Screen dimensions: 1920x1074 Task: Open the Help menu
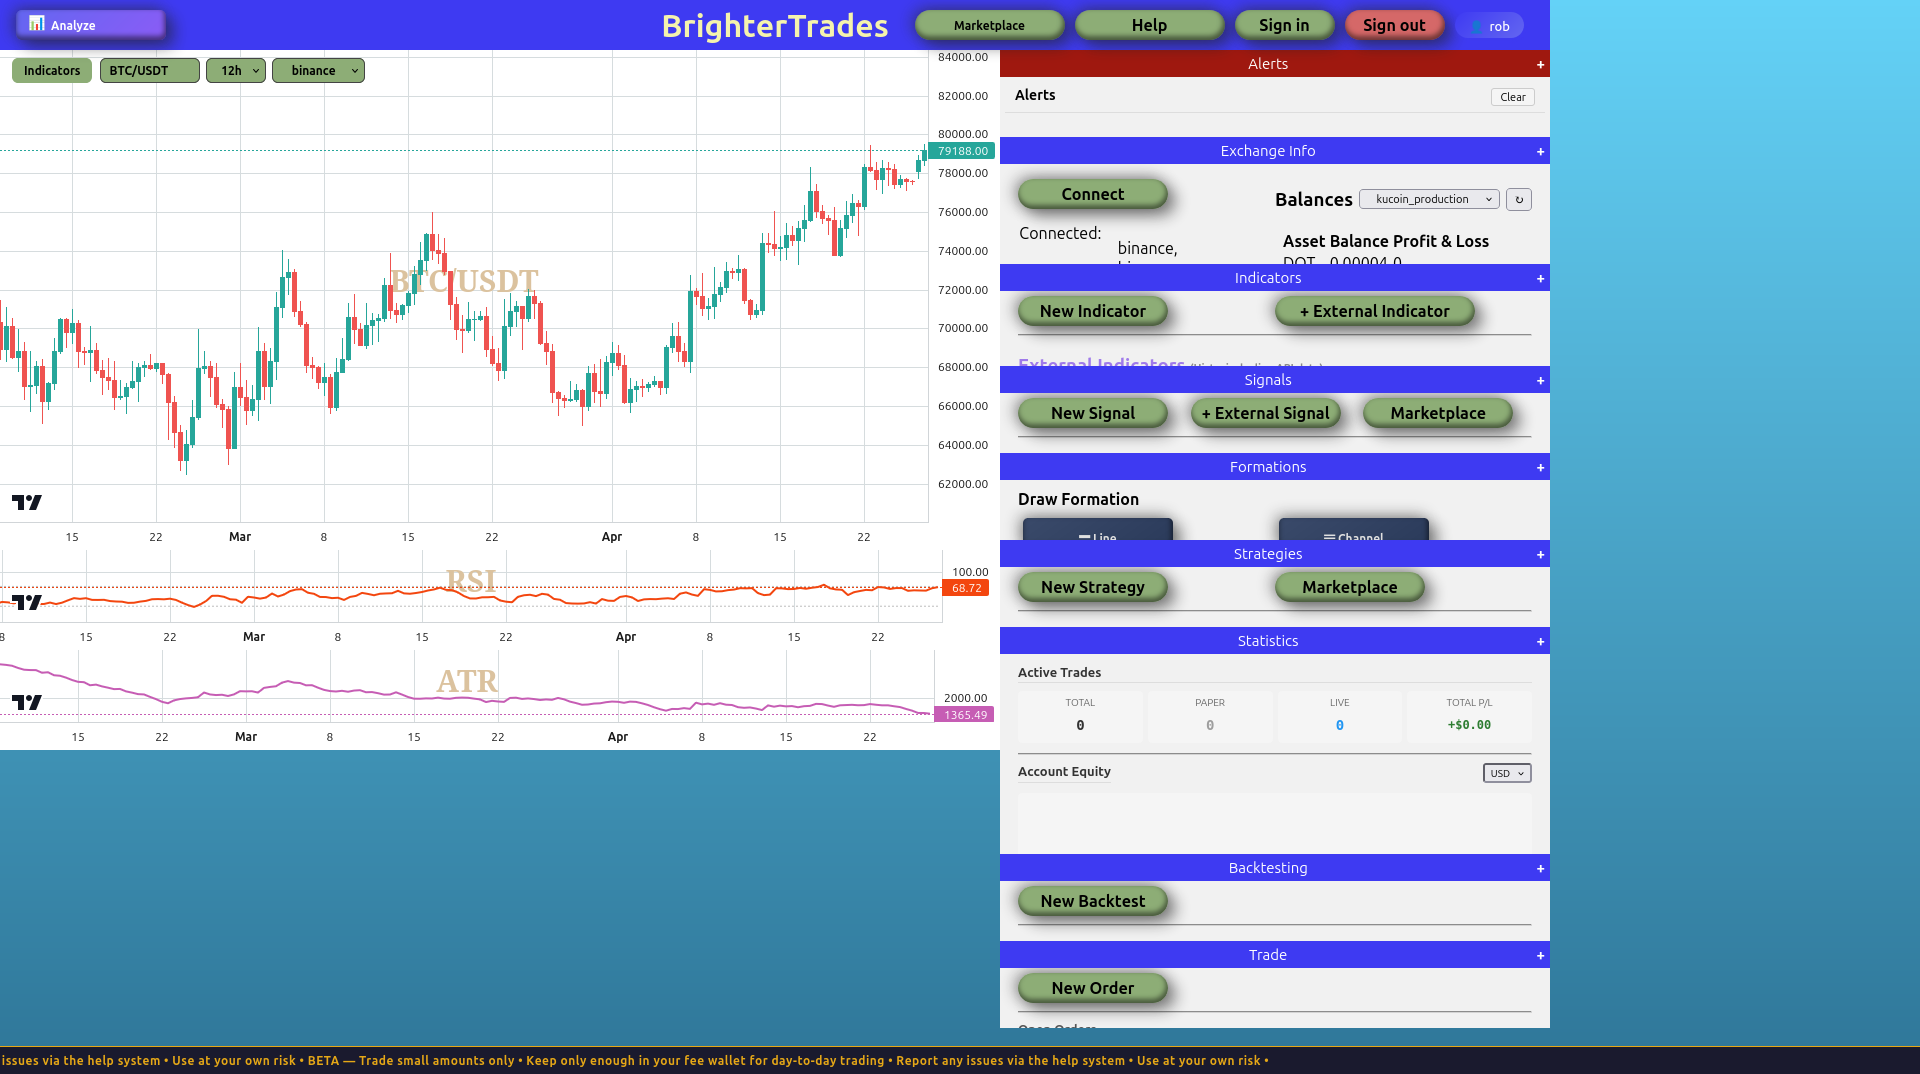pos(1149,25)
